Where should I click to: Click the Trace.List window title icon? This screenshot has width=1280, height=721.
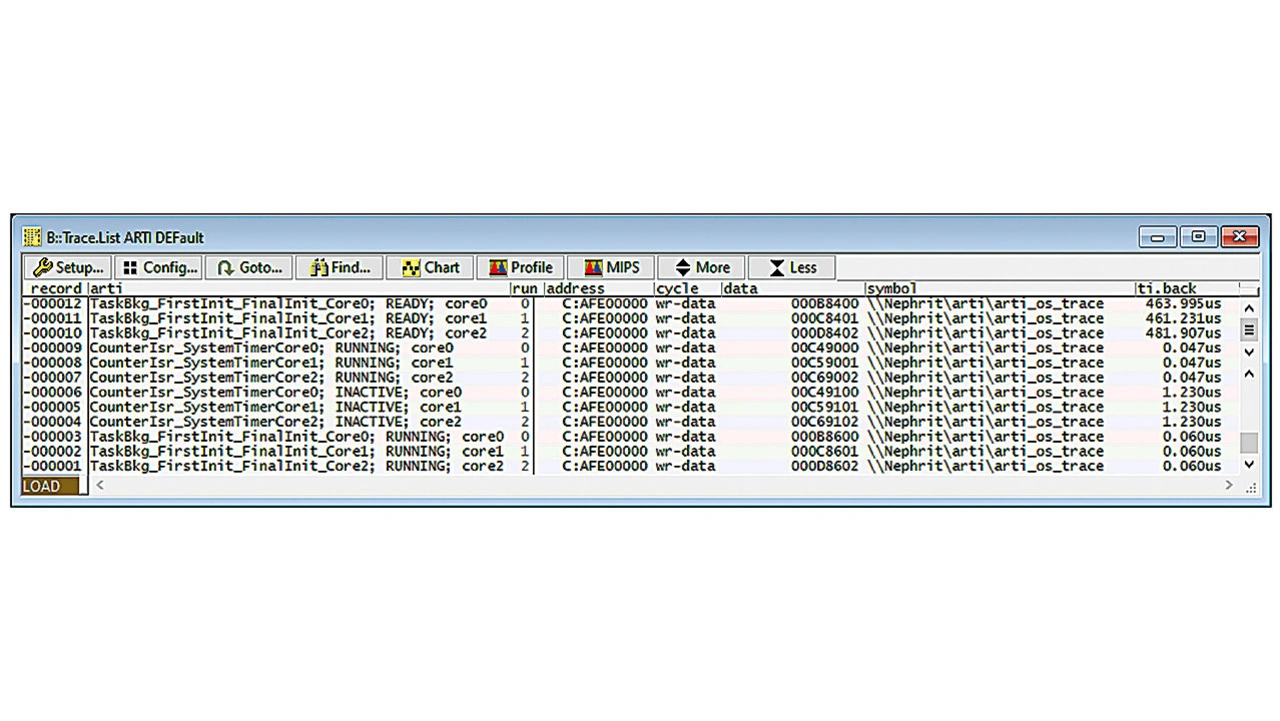click(32, 238)
